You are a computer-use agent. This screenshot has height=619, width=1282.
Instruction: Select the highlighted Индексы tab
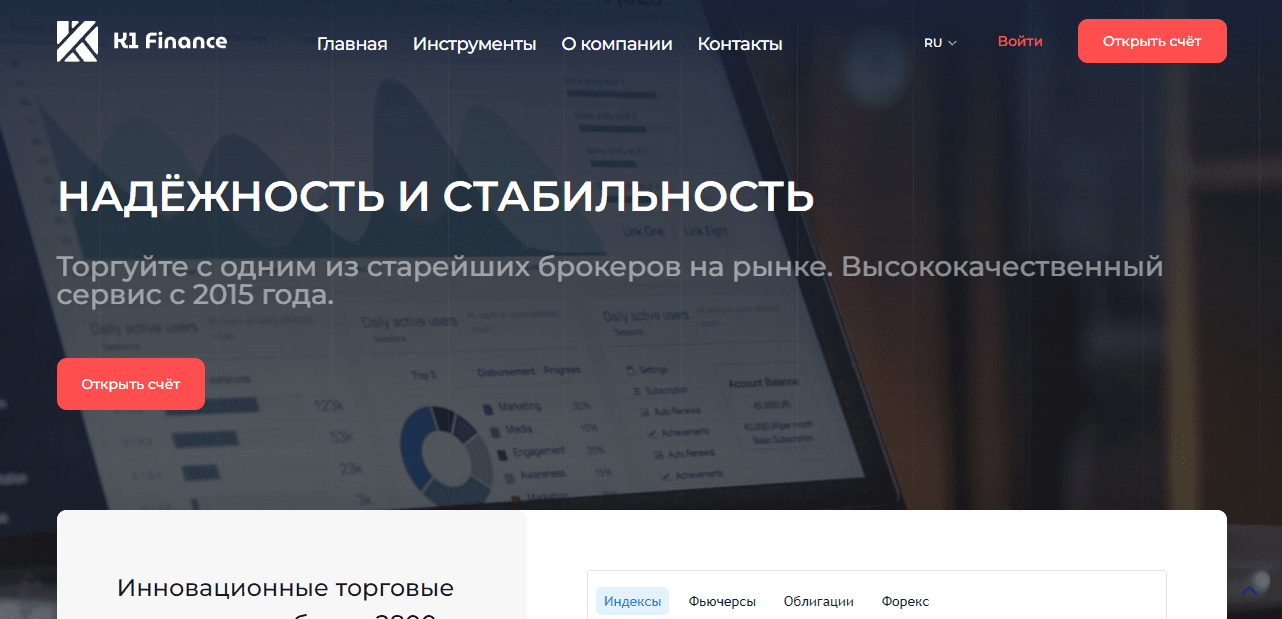[x=632, y=600]
